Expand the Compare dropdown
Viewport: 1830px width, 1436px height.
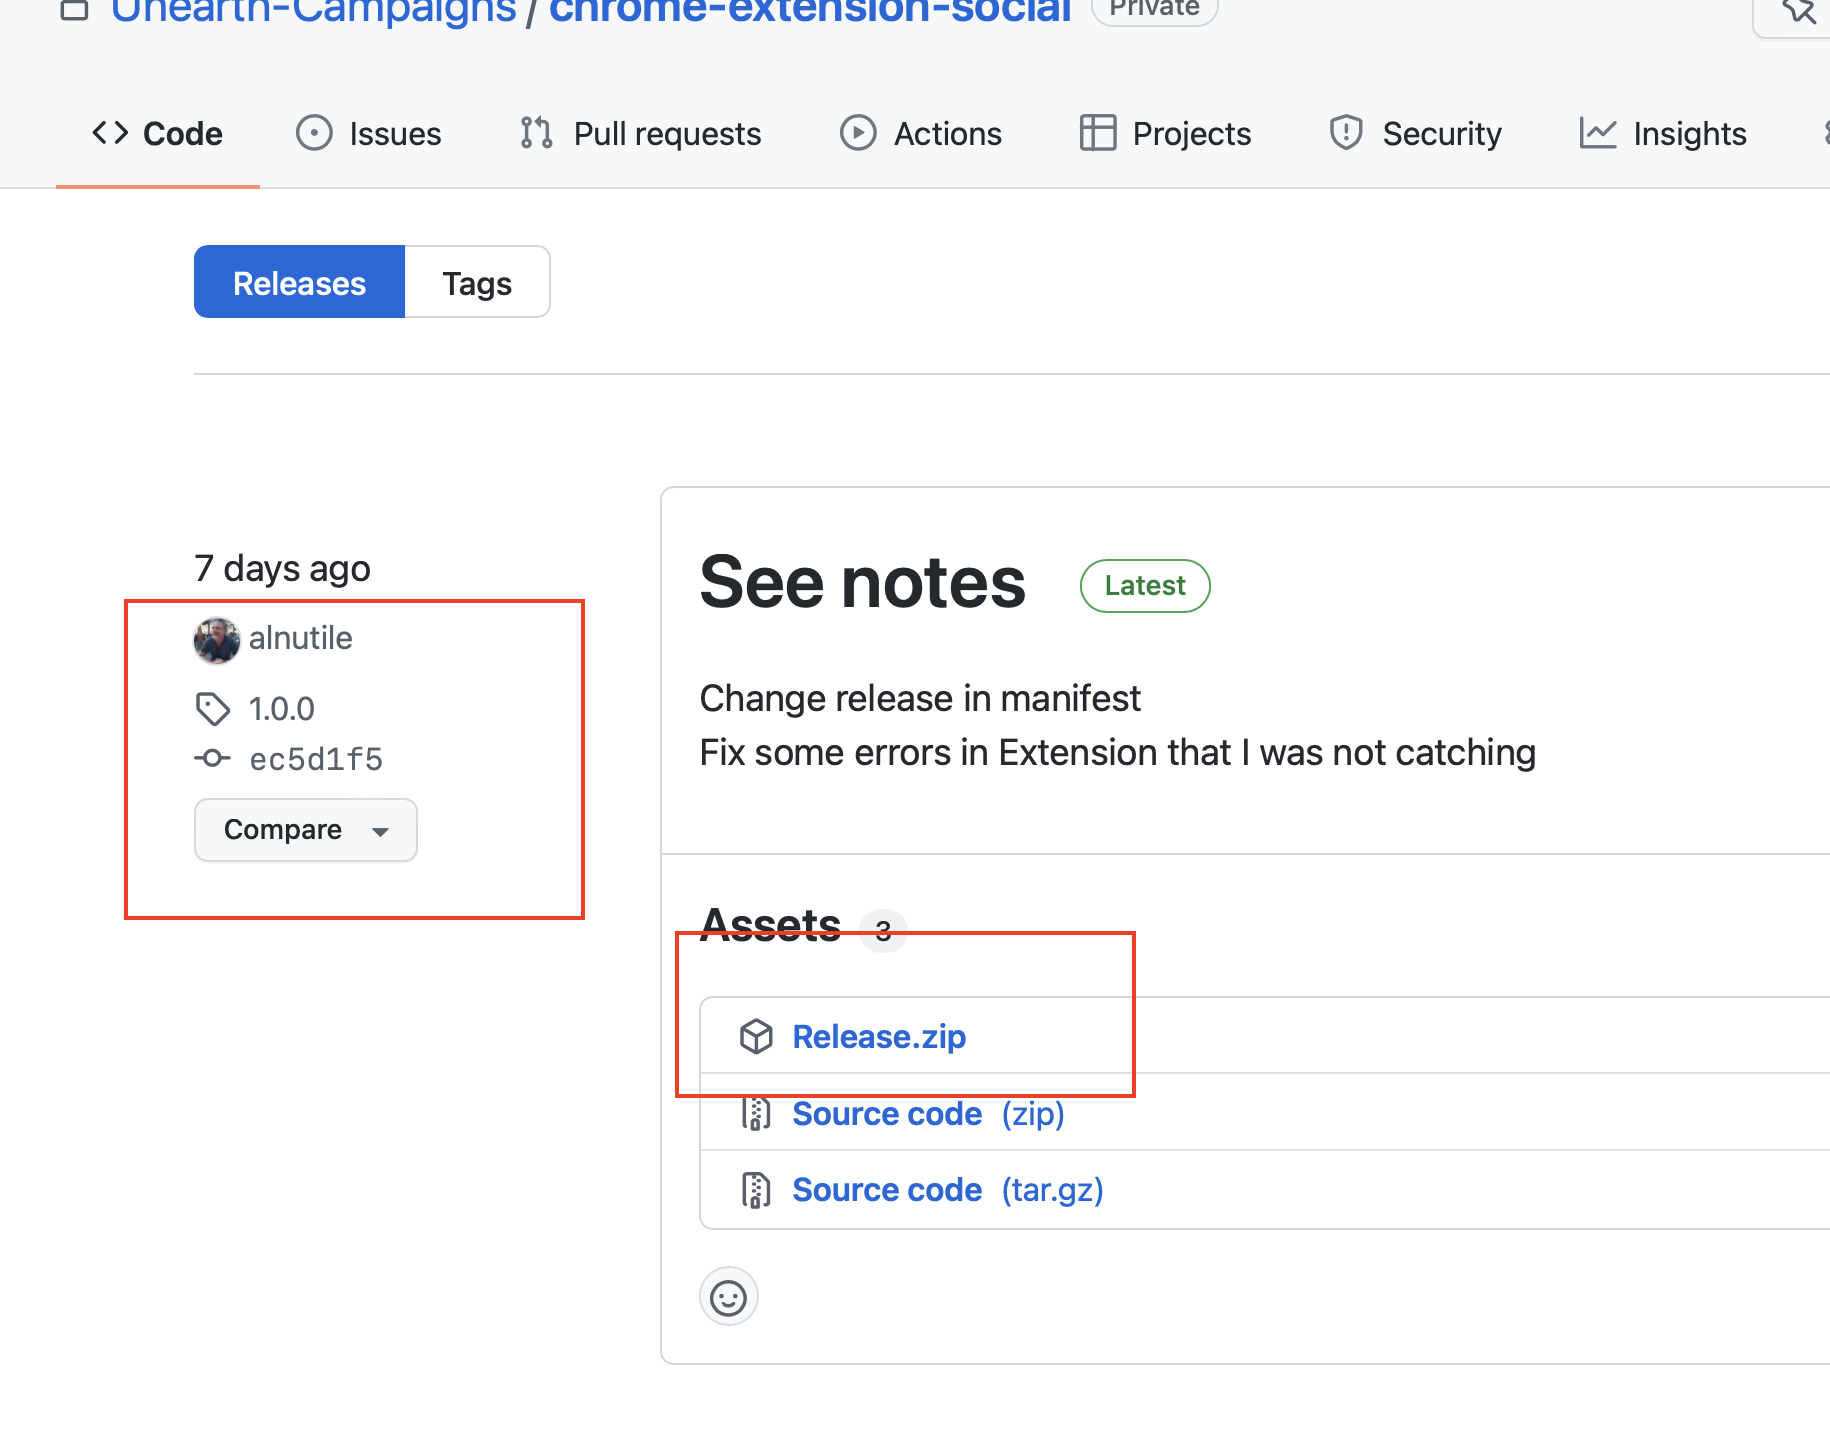tap(305, 829)
